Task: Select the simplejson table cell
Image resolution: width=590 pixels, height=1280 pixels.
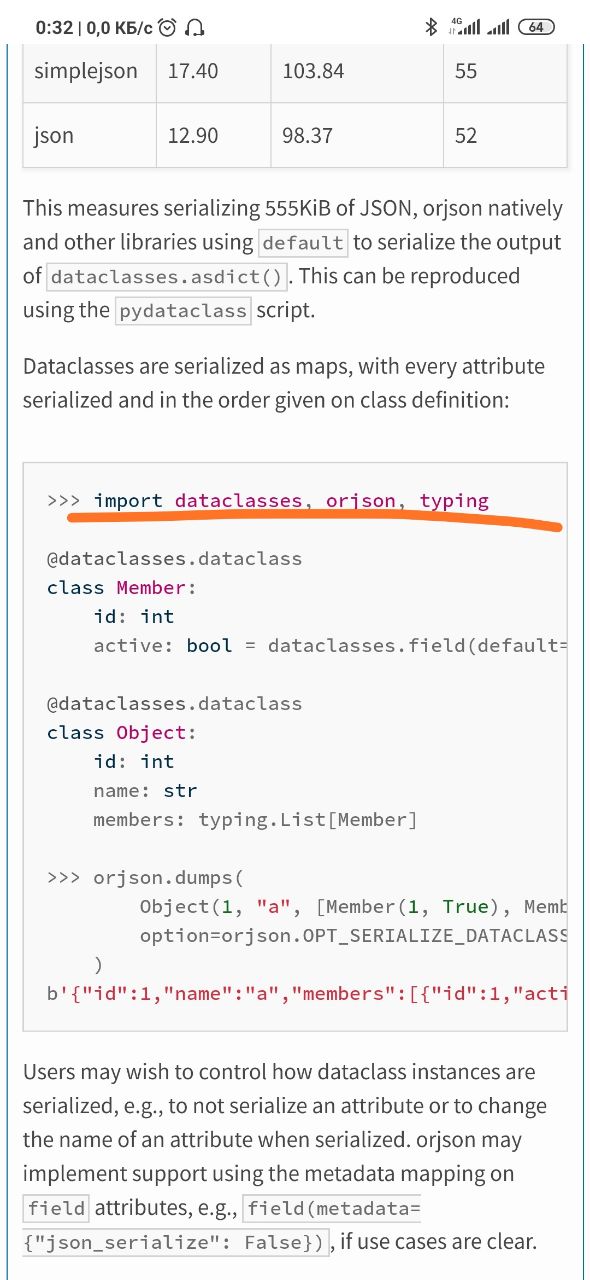Action: 90,71
